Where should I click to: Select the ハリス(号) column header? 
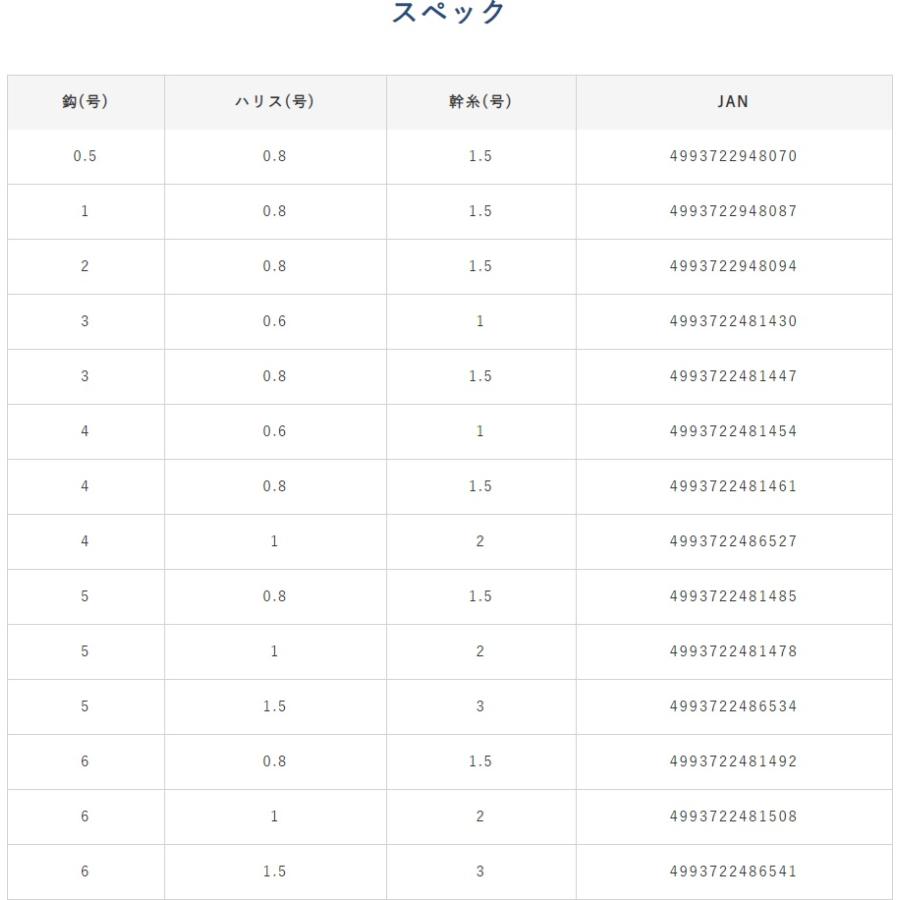click(275, 102)
